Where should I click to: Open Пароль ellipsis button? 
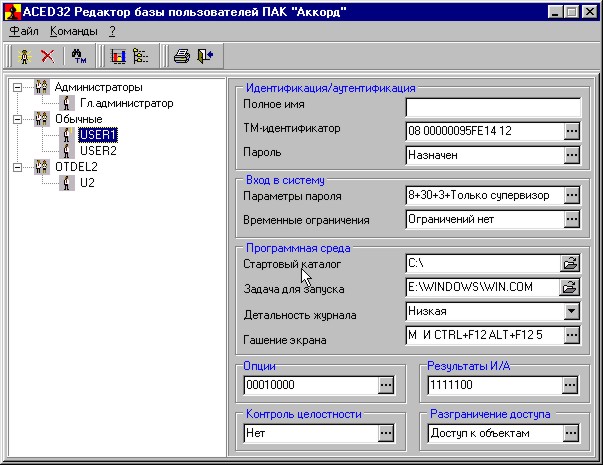[x=571, y=155]
